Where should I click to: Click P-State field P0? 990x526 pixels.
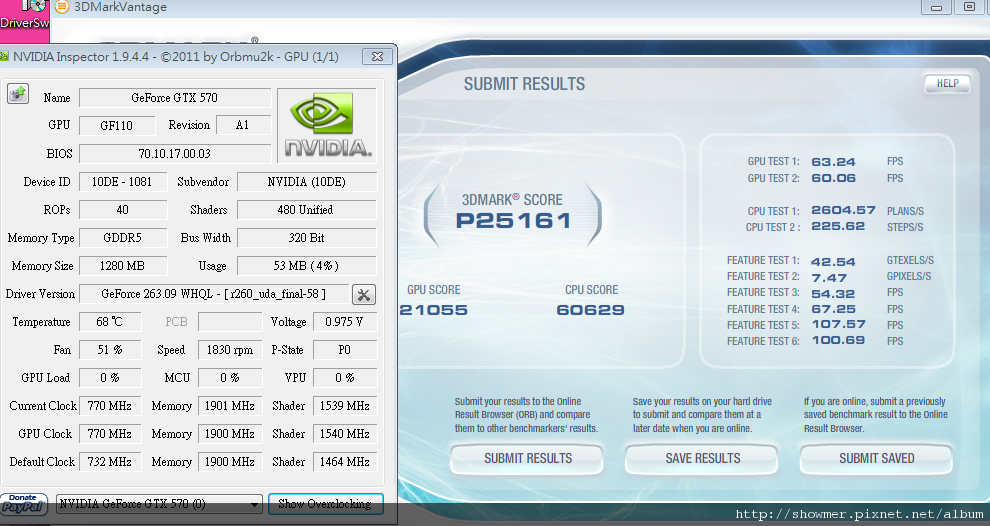pos(345,350)
